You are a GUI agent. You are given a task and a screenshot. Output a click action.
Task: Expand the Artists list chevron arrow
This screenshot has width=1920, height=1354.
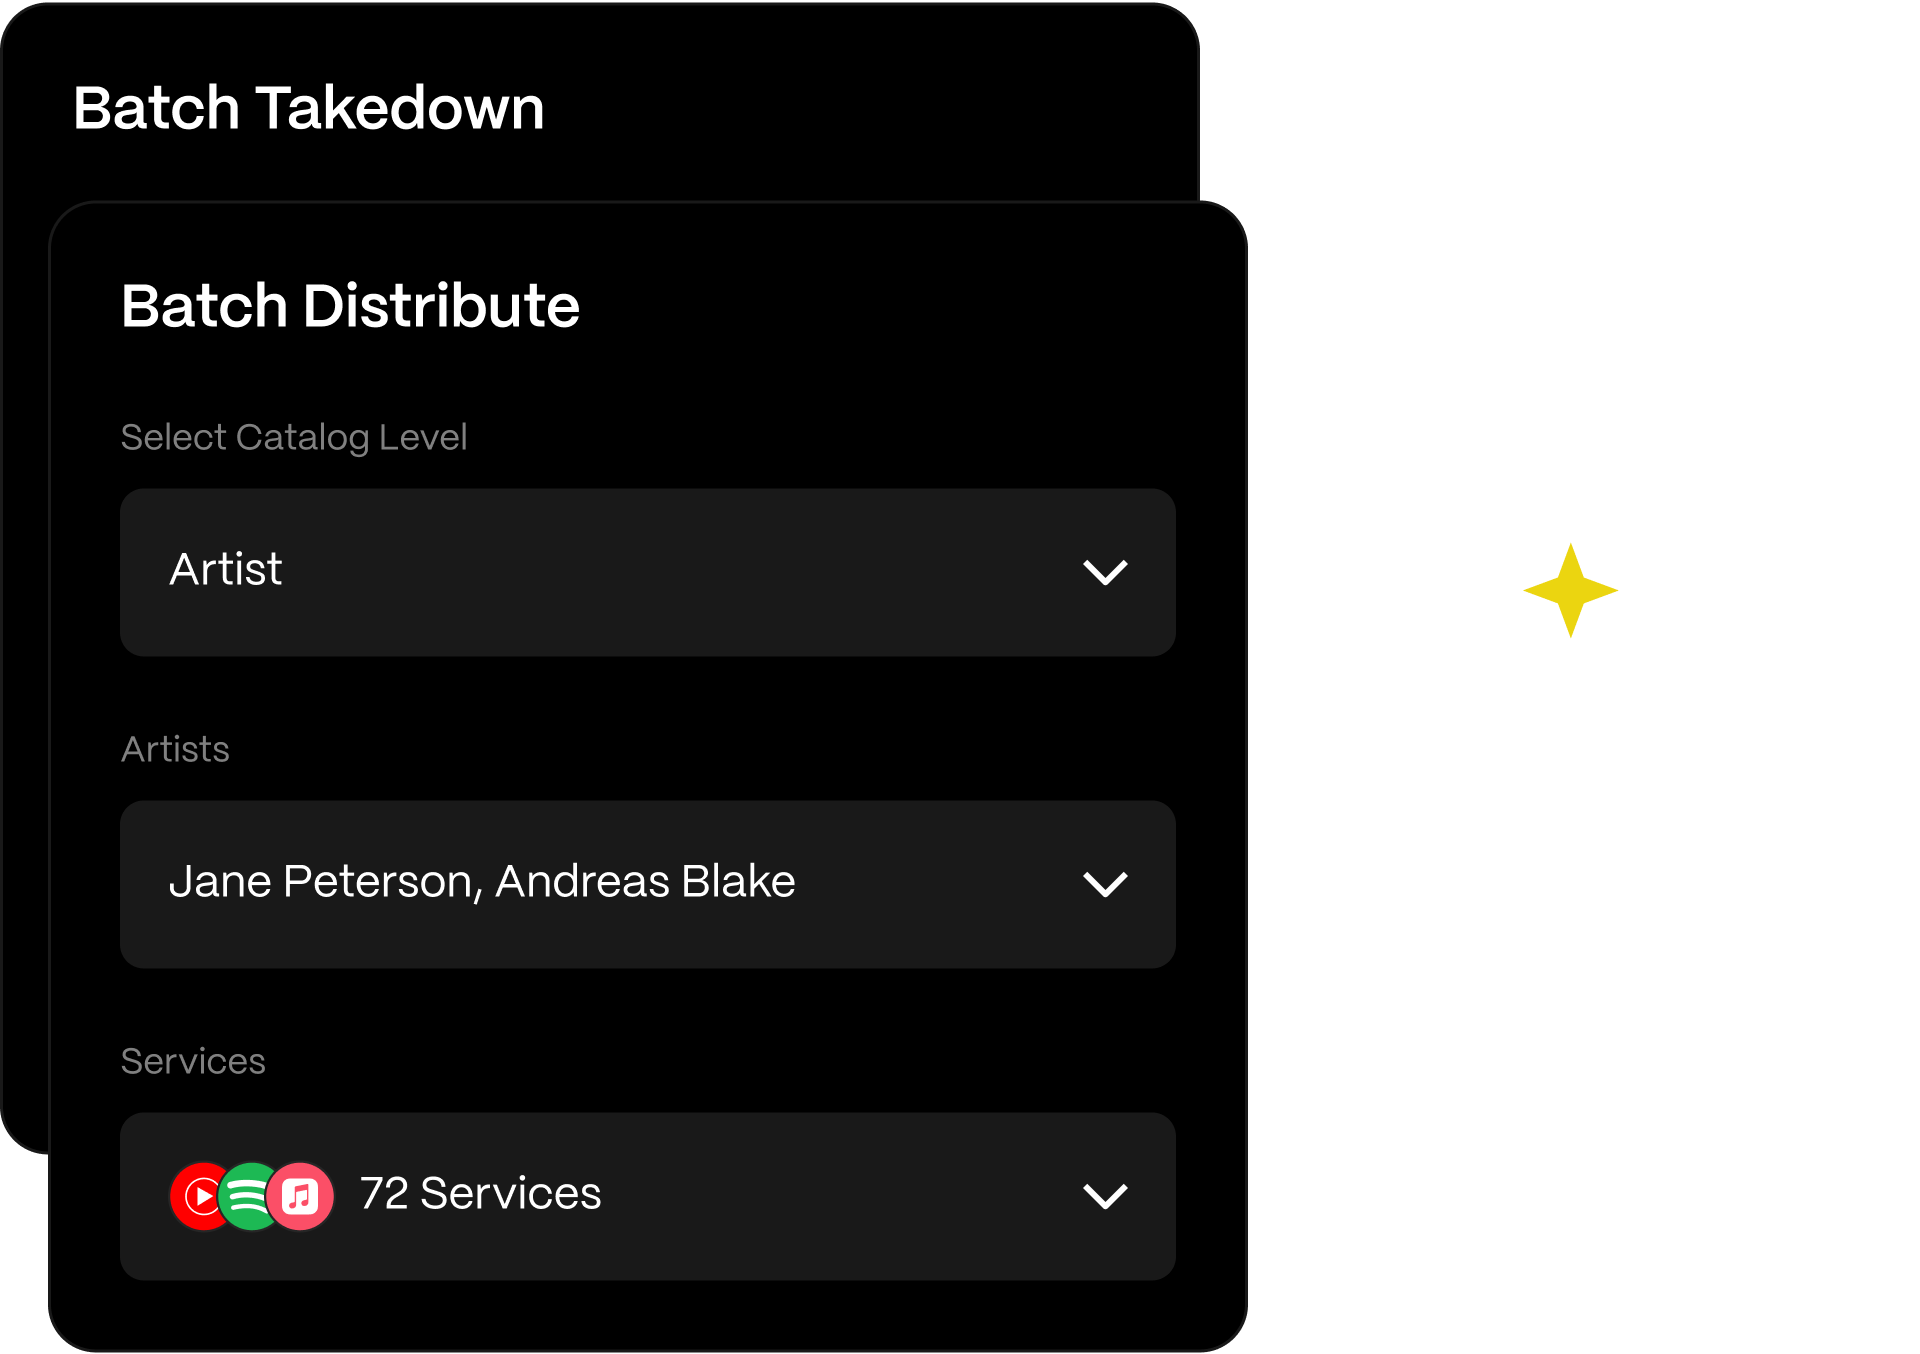[x=1105, y=885]
